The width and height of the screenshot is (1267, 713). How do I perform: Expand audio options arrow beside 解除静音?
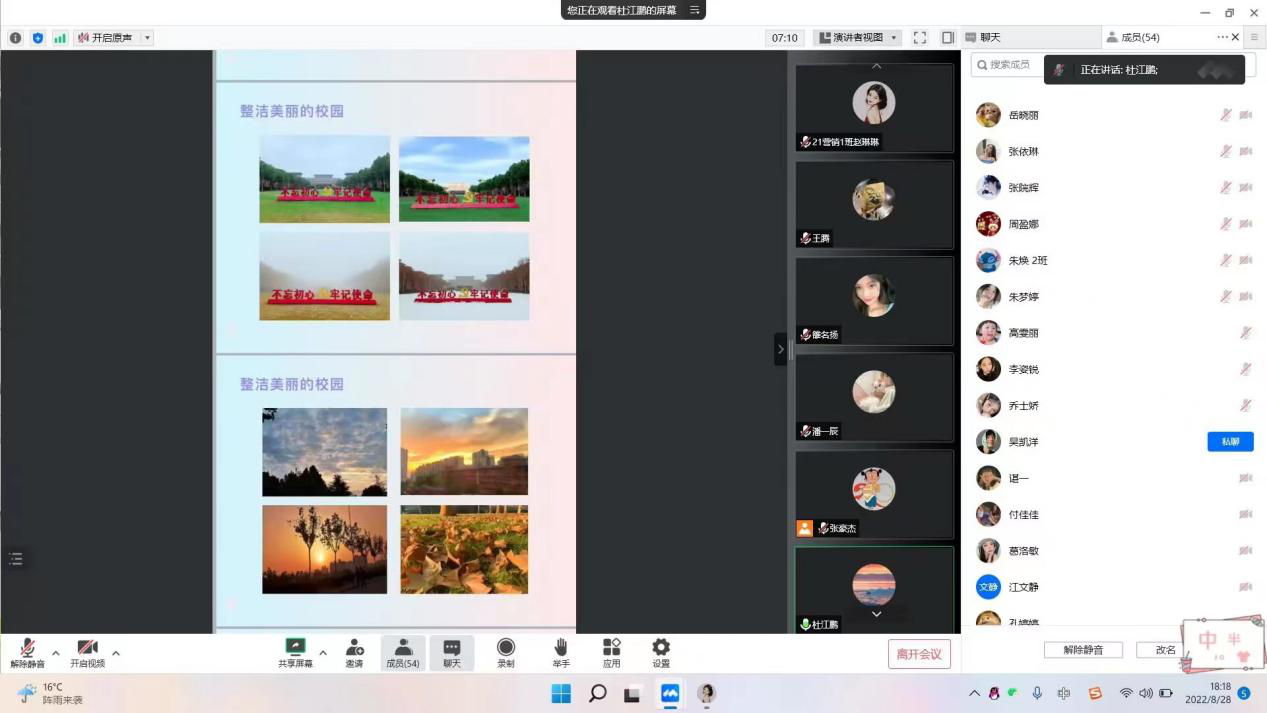tap(56, 653)
